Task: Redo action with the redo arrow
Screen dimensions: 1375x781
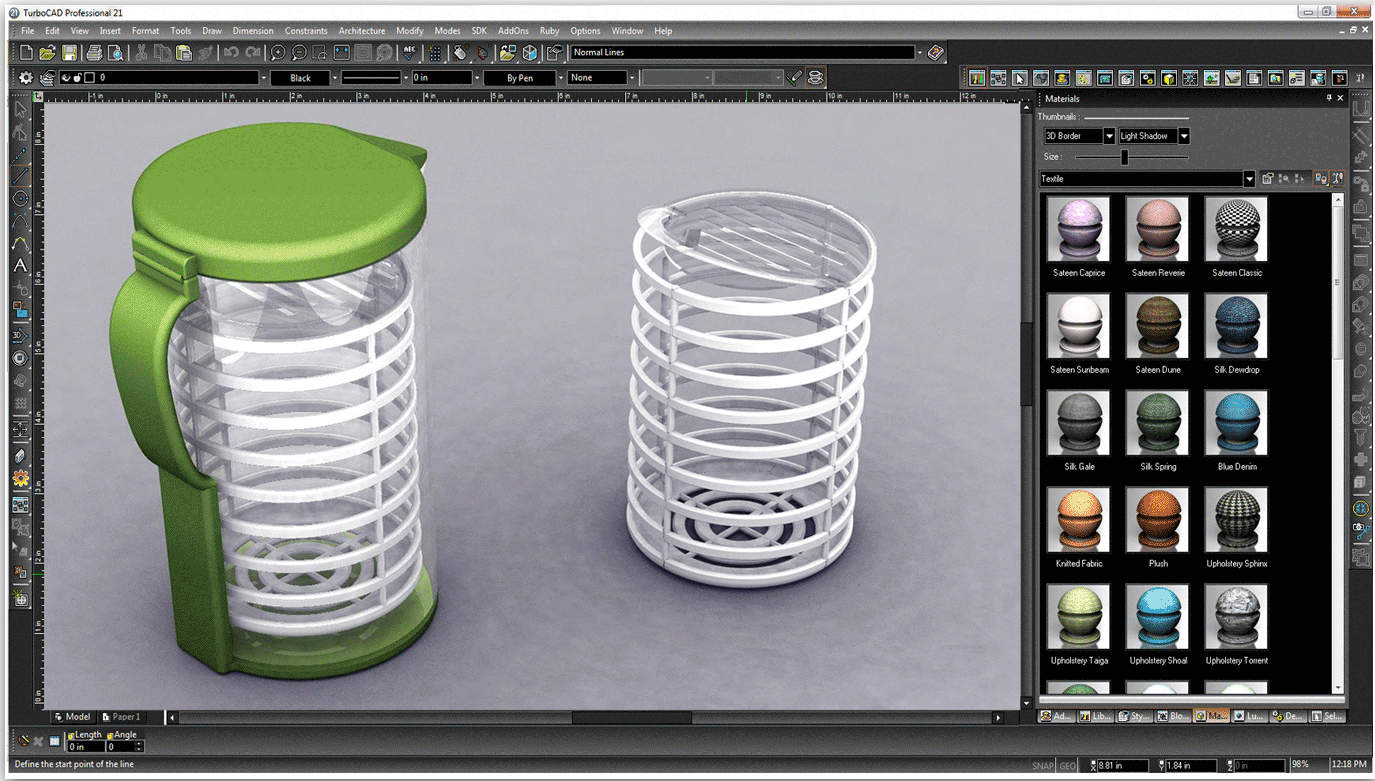Action: coord(254,53)
